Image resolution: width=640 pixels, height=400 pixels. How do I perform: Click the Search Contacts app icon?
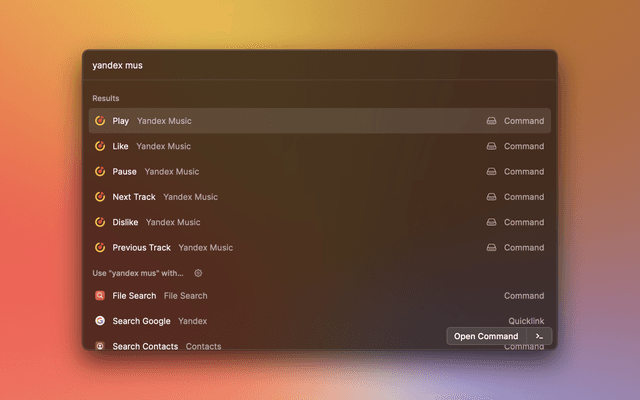(100, 346)
